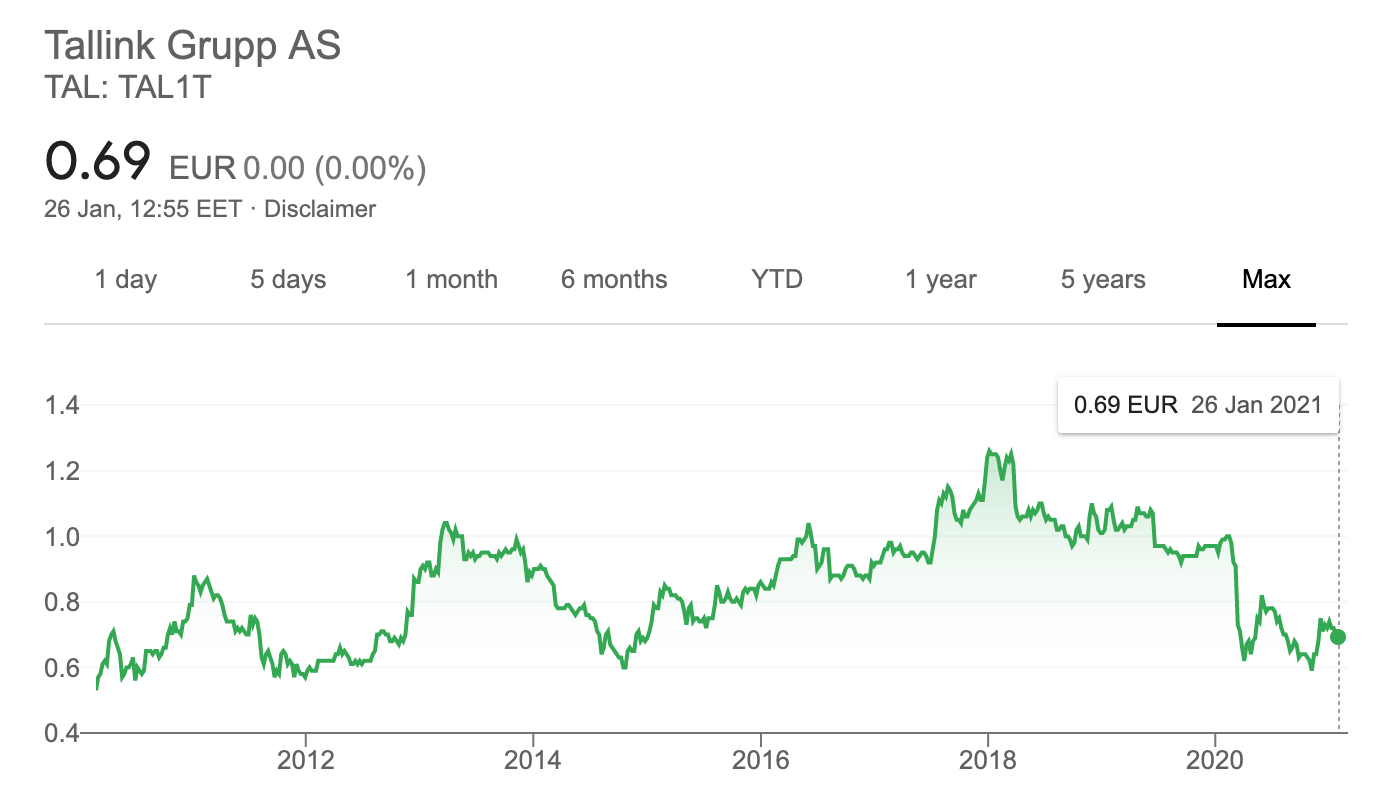Show the 6 months price history
The image size is (1390, 794).
[x=614, y=279]
